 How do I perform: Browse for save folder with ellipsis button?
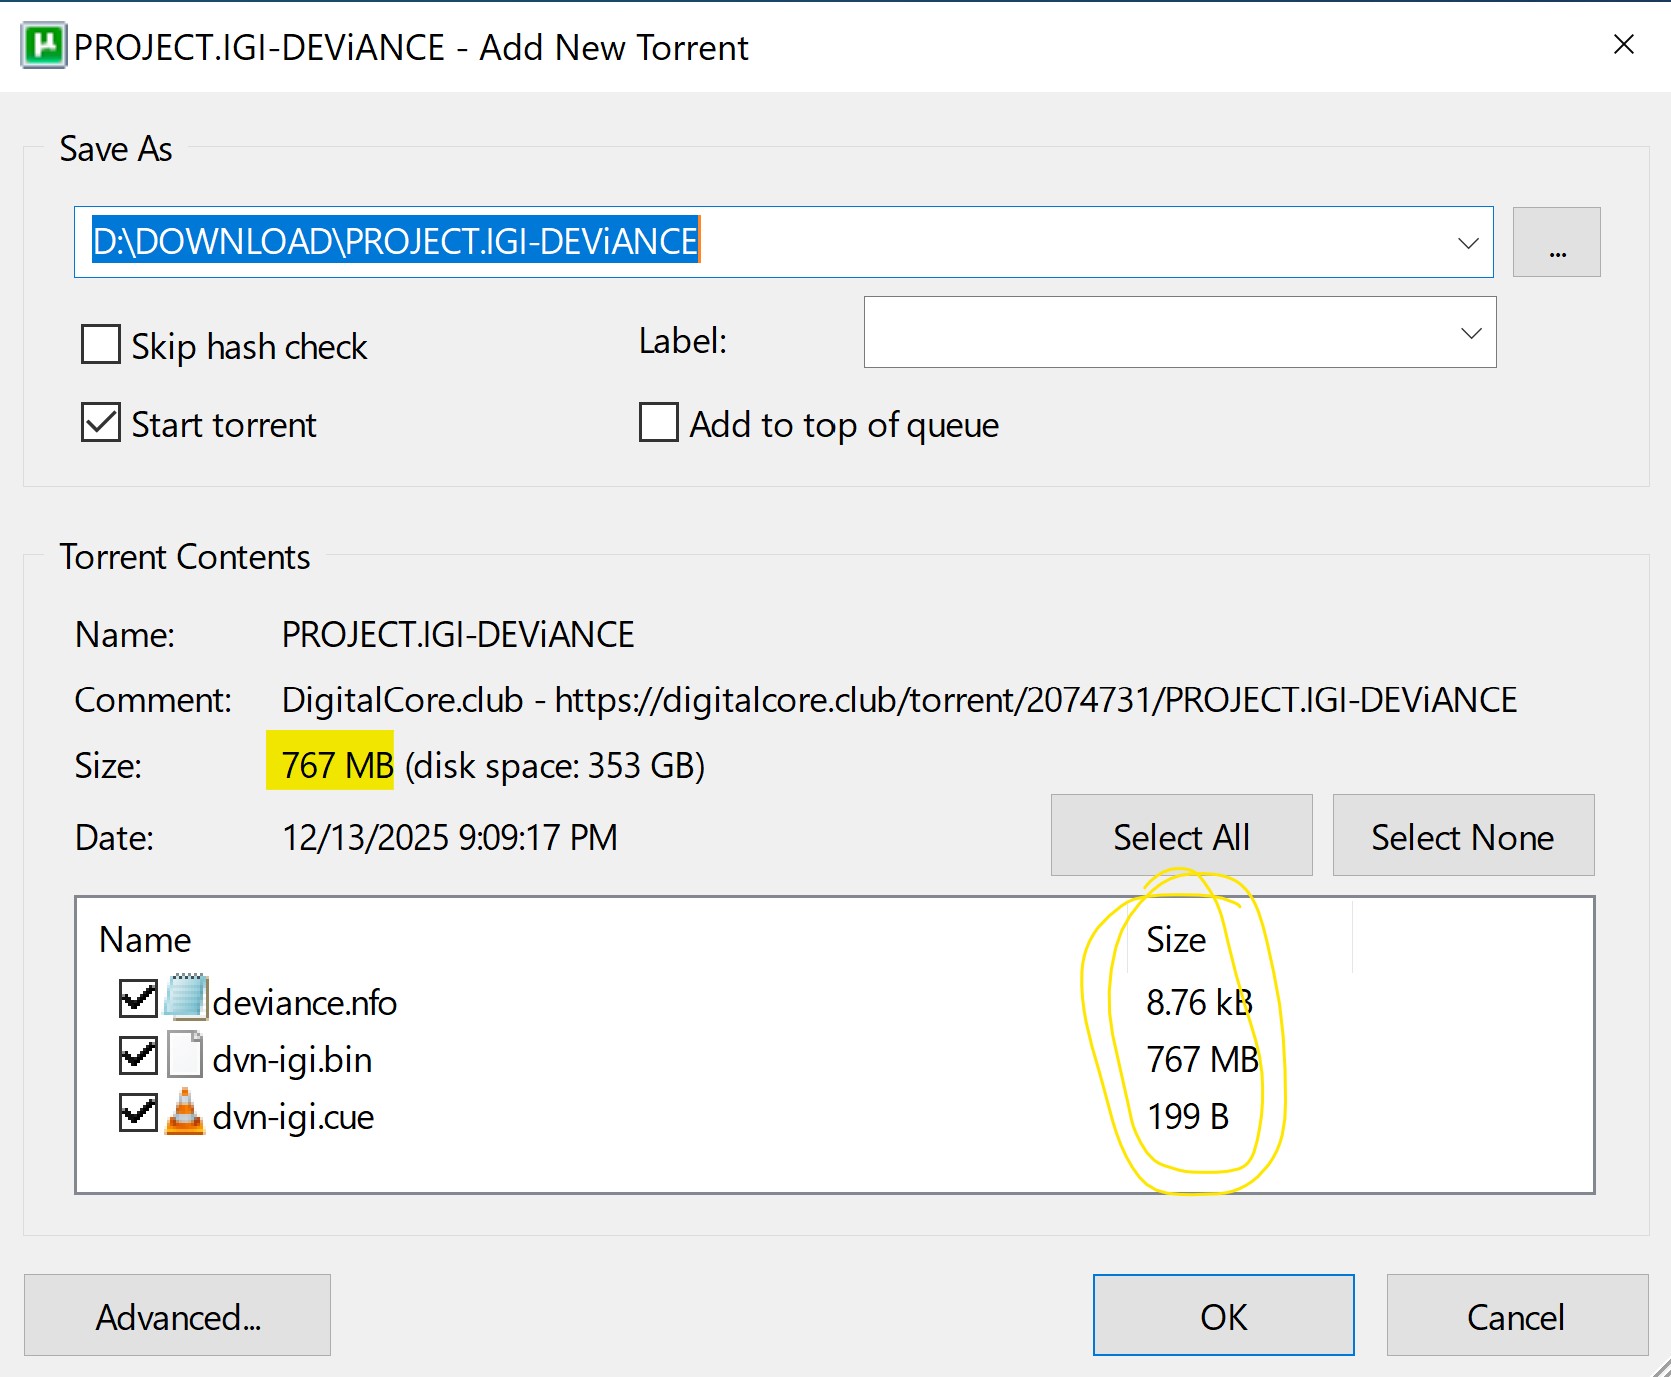[1556, 242]
